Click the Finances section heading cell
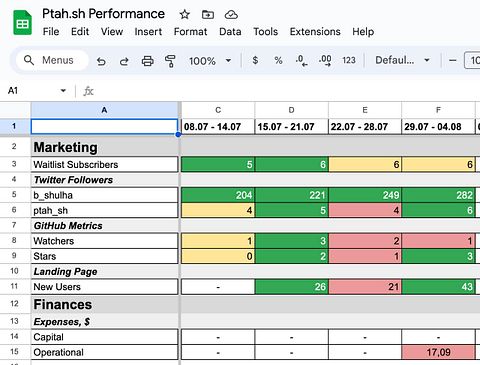 pos(104,304)
